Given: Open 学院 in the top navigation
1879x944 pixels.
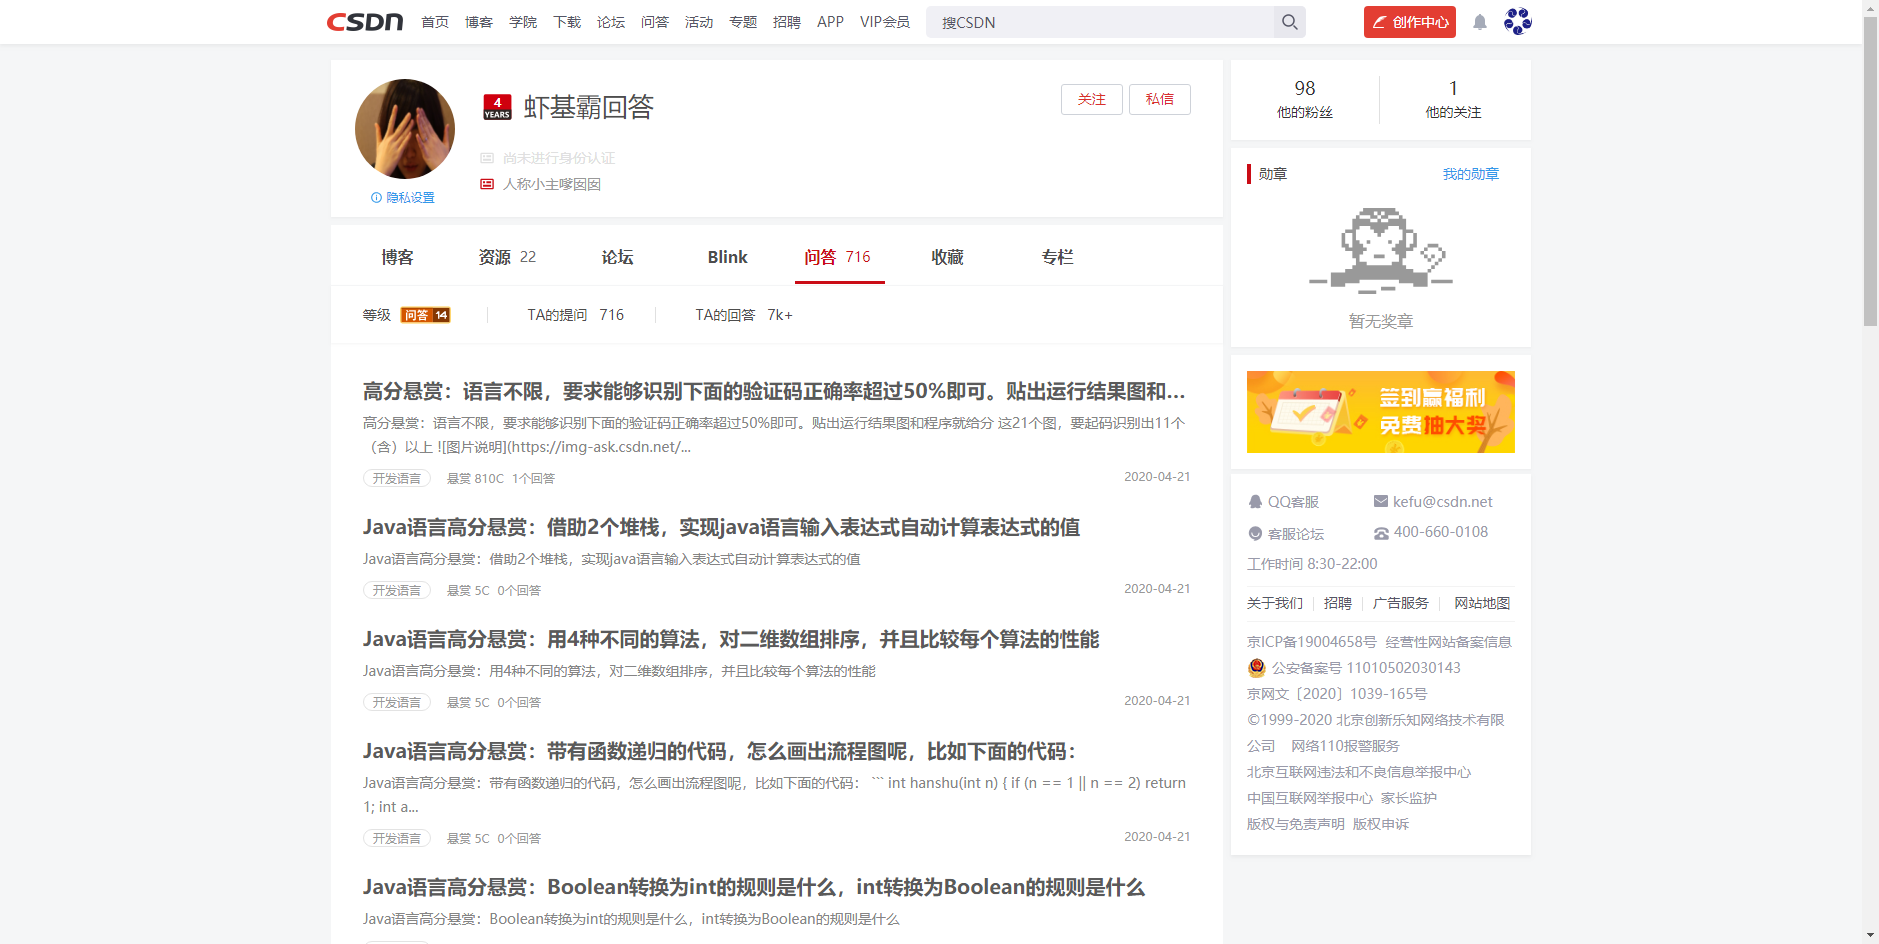Looking at the screenshot, I should [x=523, y=22].
